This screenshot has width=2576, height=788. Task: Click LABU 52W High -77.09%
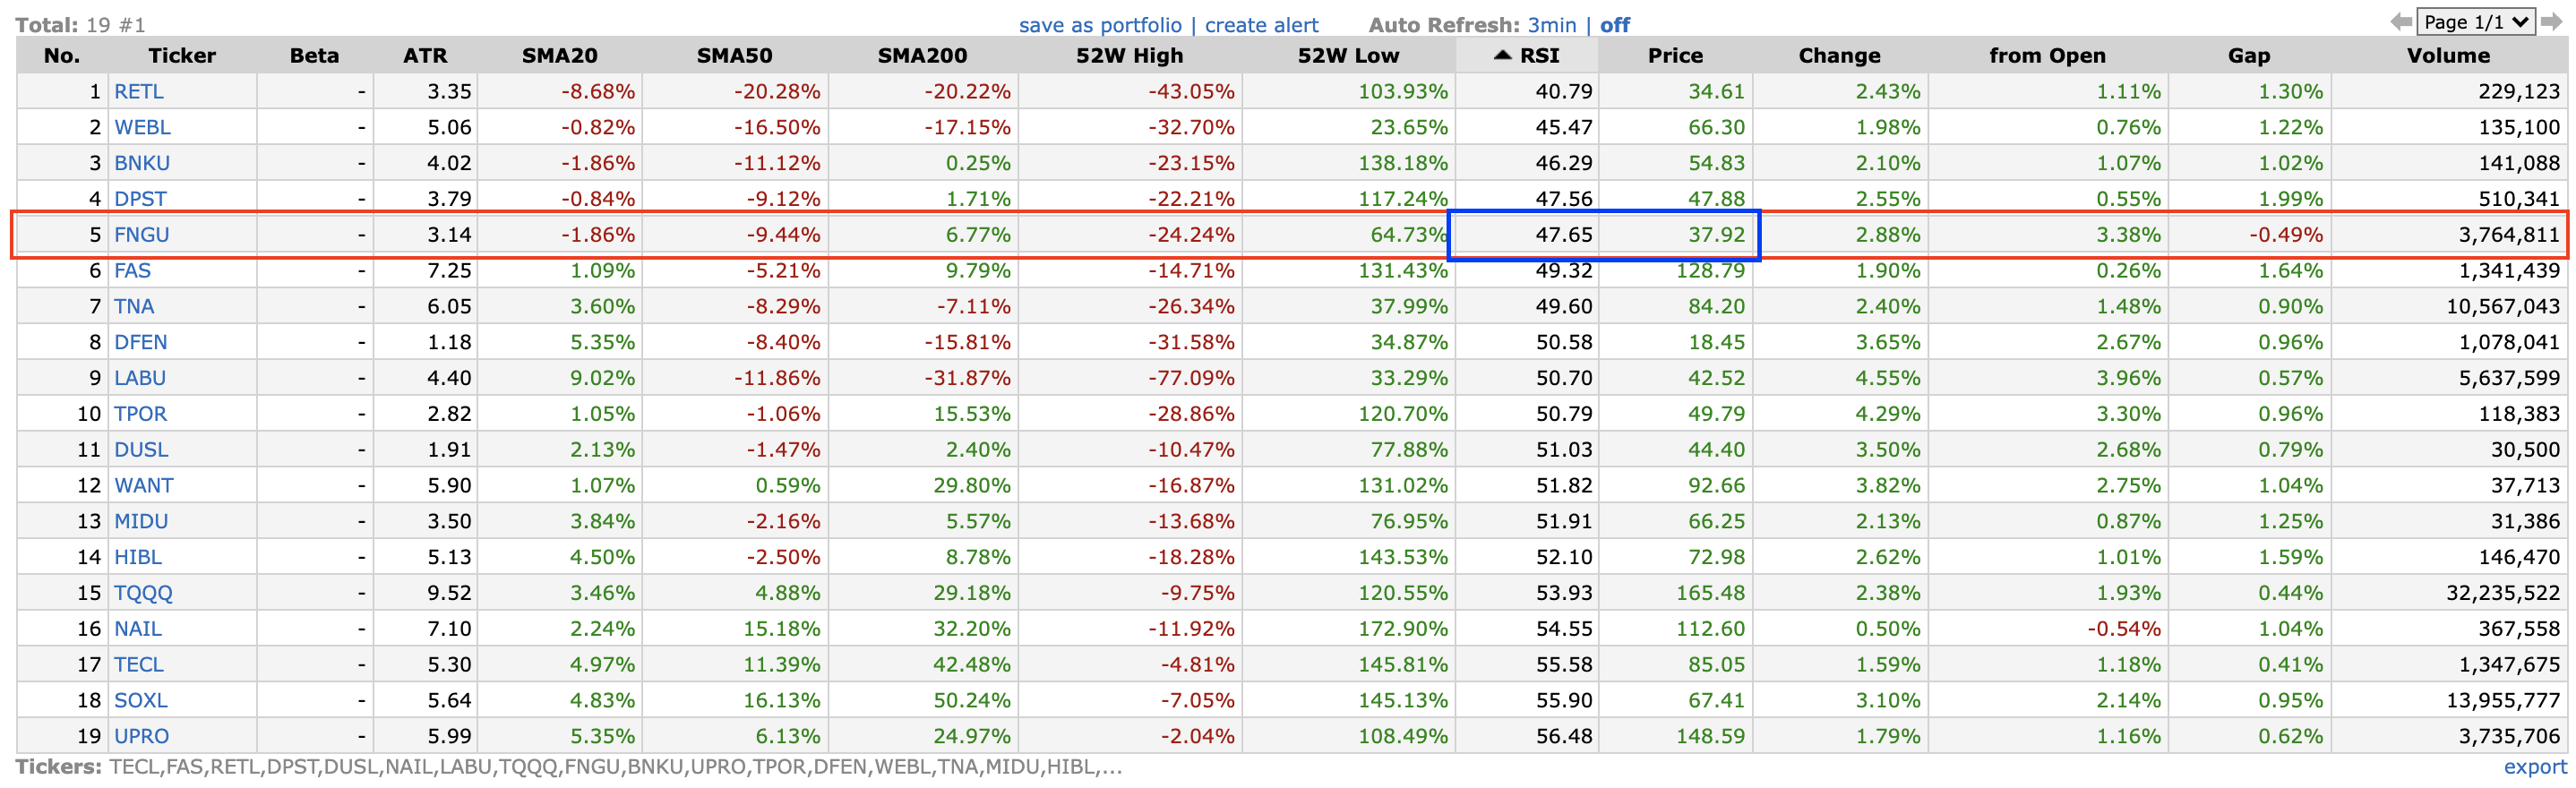pyautogui.click(x=1190, y=378)
